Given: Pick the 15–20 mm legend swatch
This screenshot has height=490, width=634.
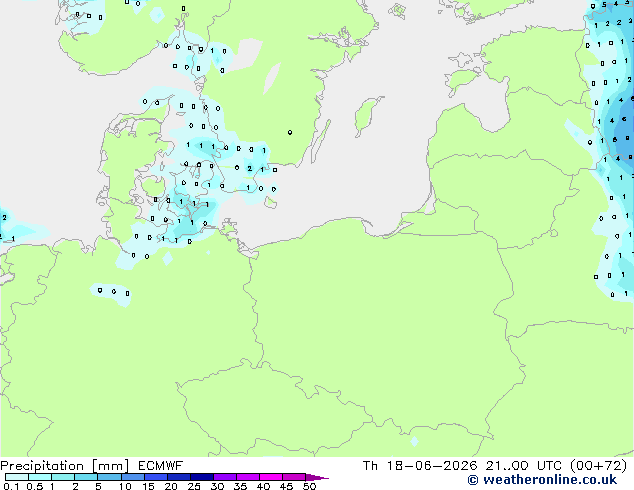Looking at the screenshot, I should pyautogui.click(x=156, y=477).
